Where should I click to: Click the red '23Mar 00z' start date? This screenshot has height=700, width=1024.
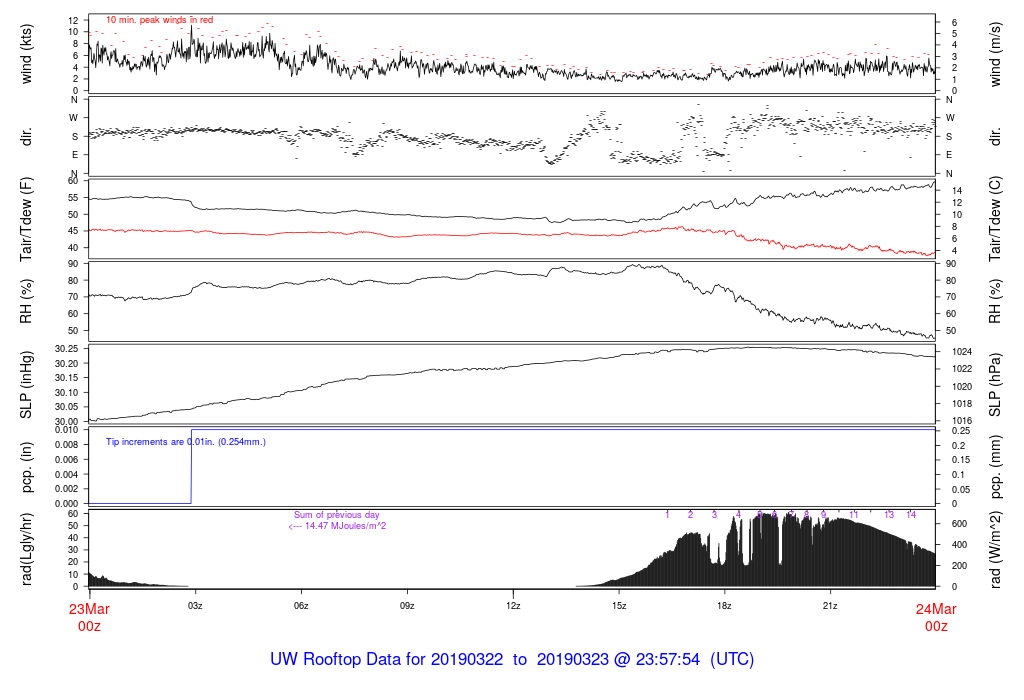click(x=90, y=616)
